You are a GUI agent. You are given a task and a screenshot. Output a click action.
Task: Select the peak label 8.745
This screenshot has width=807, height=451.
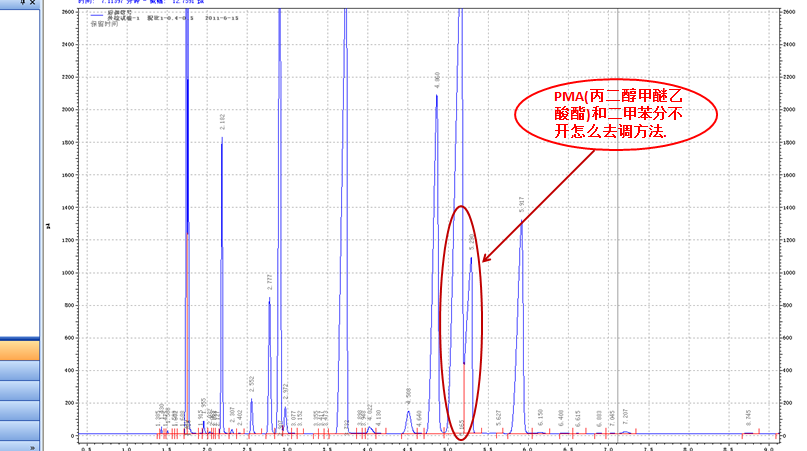click(x=748, y=418)
